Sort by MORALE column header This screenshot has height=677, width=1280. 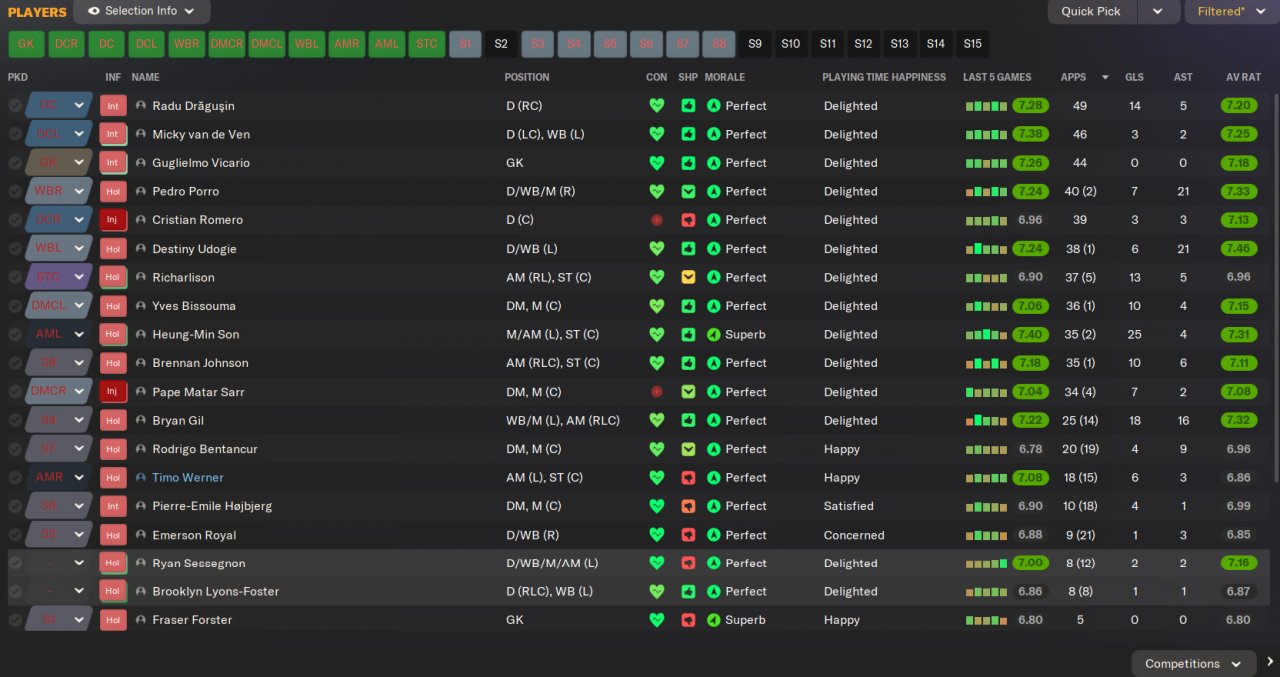(725, 77)
